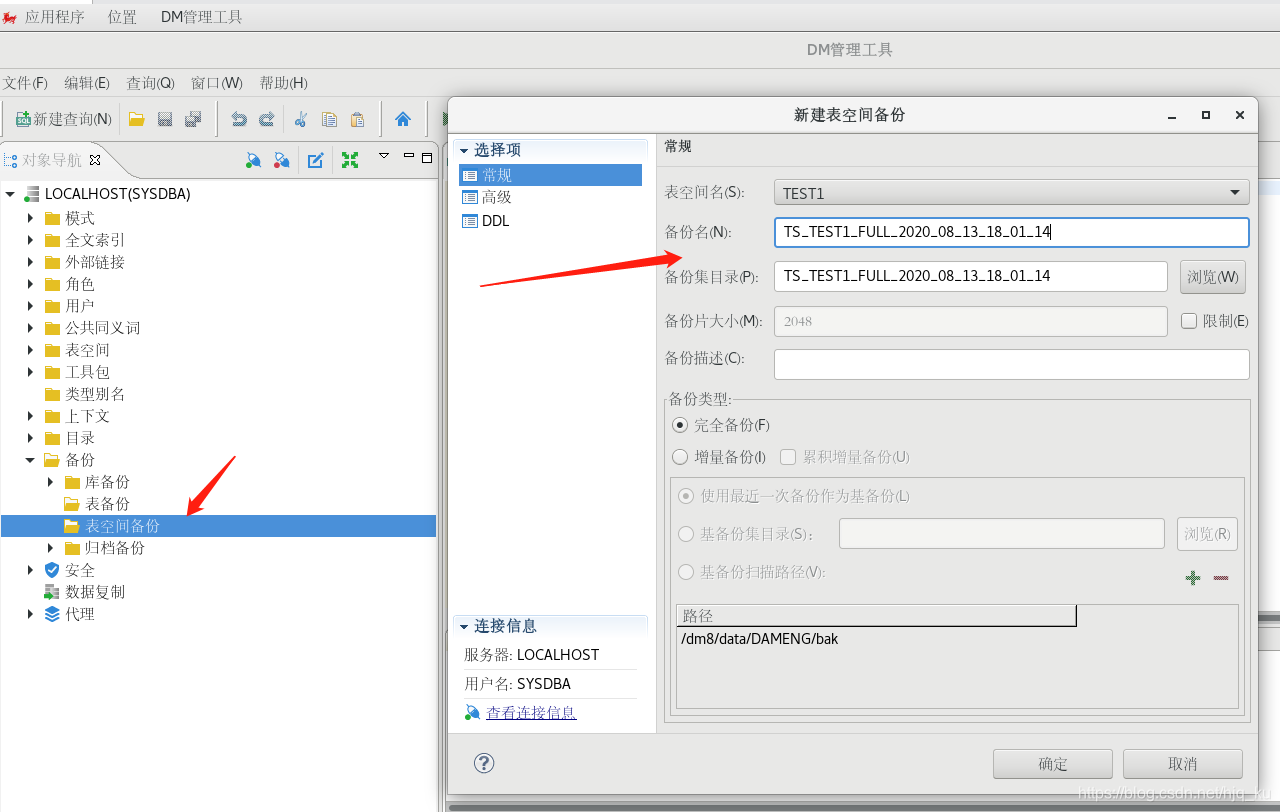Click the 代理 layered icon in tree
The height and width of the screenshot is (812, 1280).
tap(52, 614)
